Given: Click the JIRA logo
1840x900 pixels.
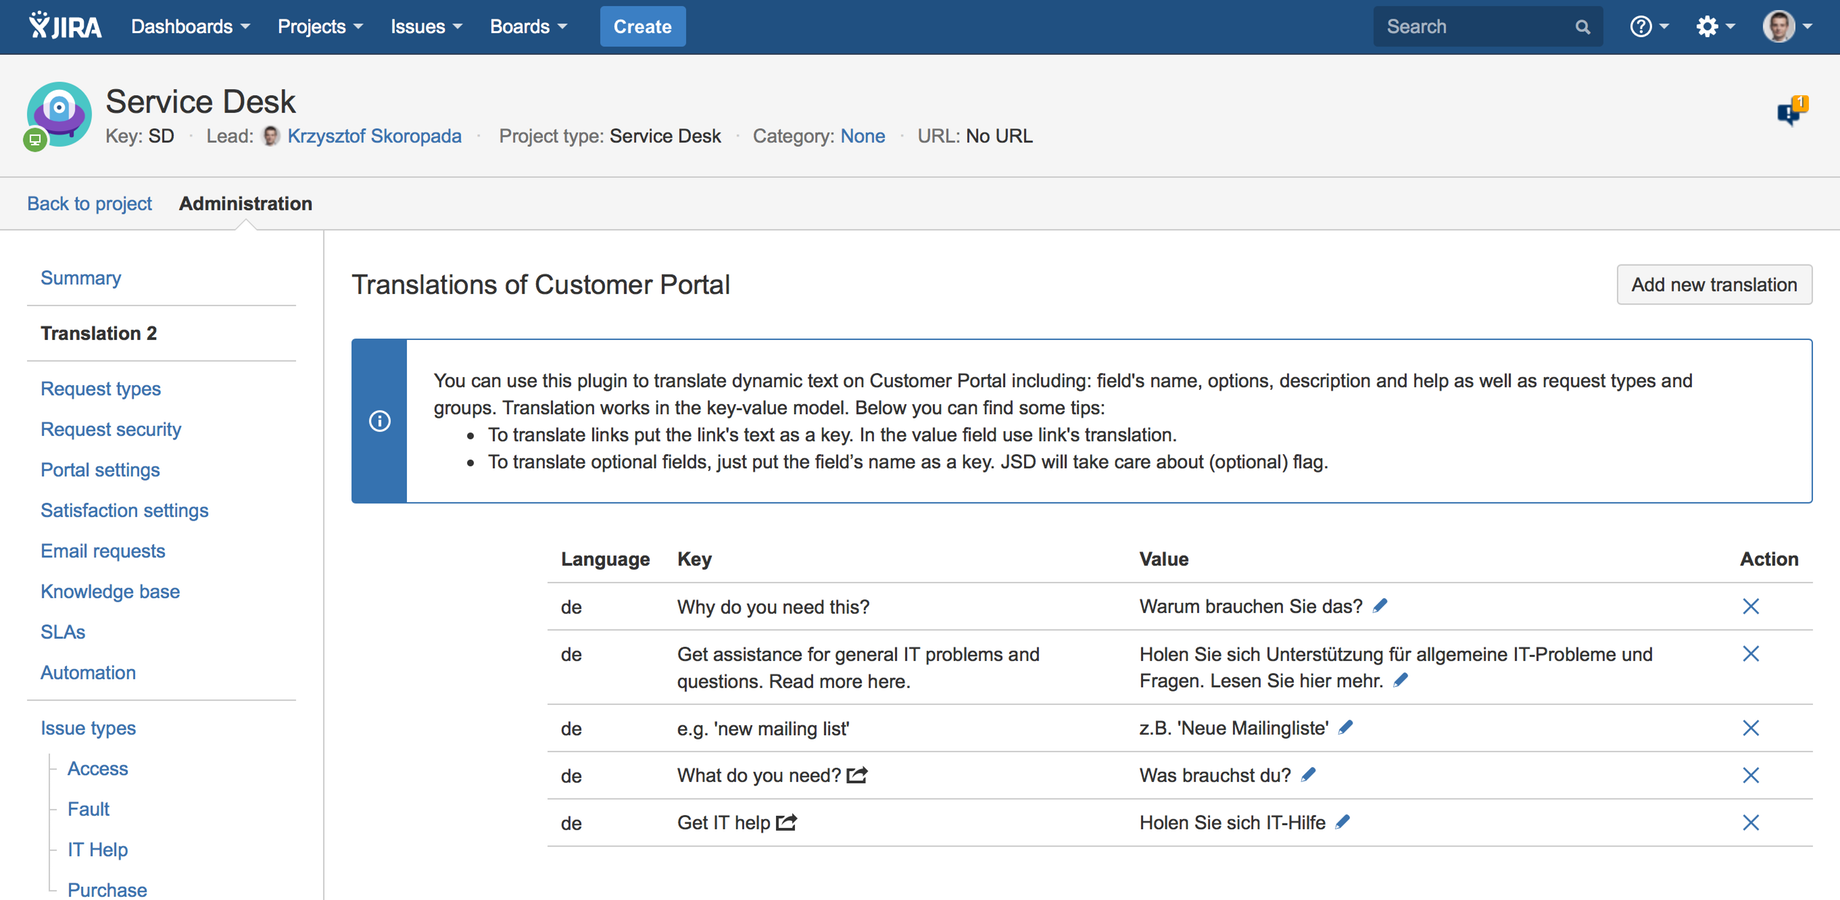Looking at the screenshot, I should click(65, 26).
